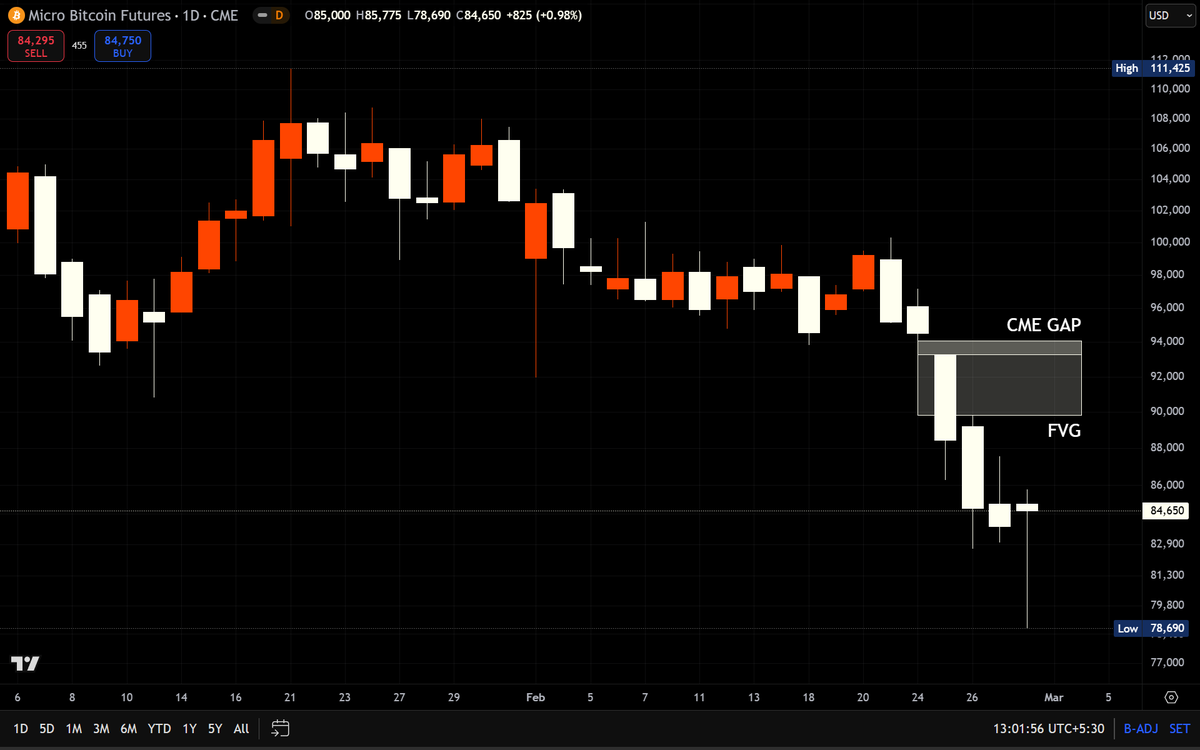Image resolution: width=1200 pixels, height=750 pixels.
Task: Select the 1M date range
Action: point(73,729)
